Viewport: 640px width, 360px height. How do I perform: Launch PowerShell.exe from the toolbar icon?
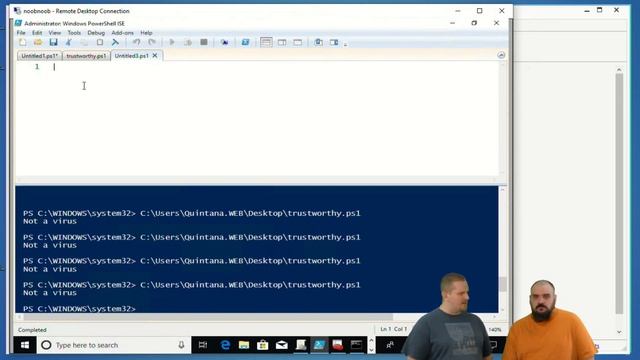click(x=245, y=42)
